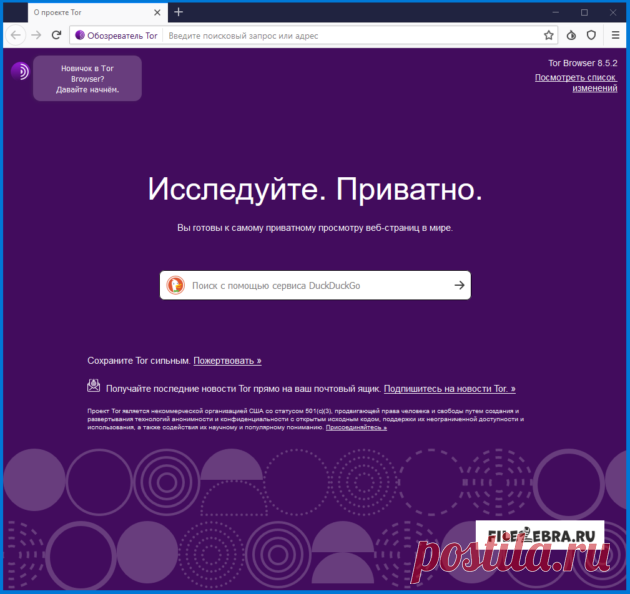Click the Исследуйте. Приватно. heading
The width and height of the screenshot is (630, 594).
(315, 189)
